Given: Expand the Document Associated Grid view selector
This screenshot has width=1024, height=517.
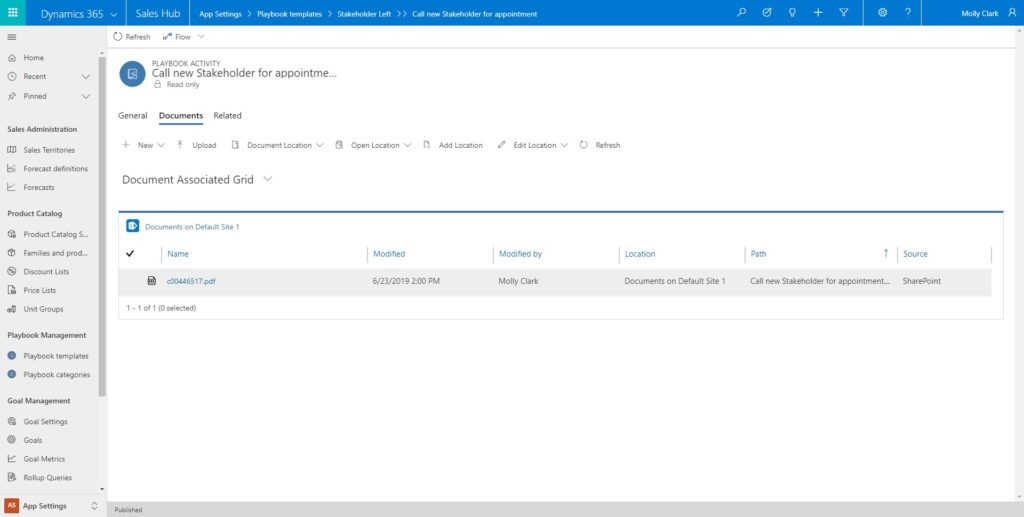Looking at the screenshot, I should pos(268,179).
